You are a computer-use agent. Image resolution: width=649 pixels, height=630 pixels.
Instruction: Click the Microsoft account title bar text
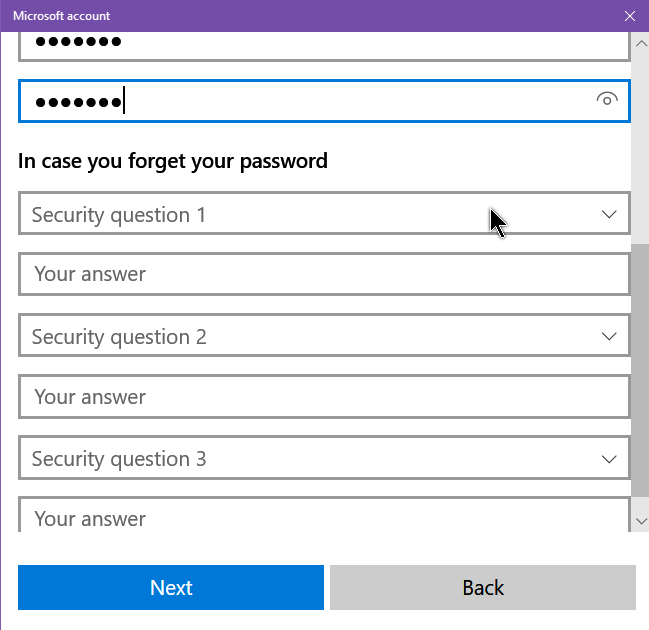click(x=61, y=16)
